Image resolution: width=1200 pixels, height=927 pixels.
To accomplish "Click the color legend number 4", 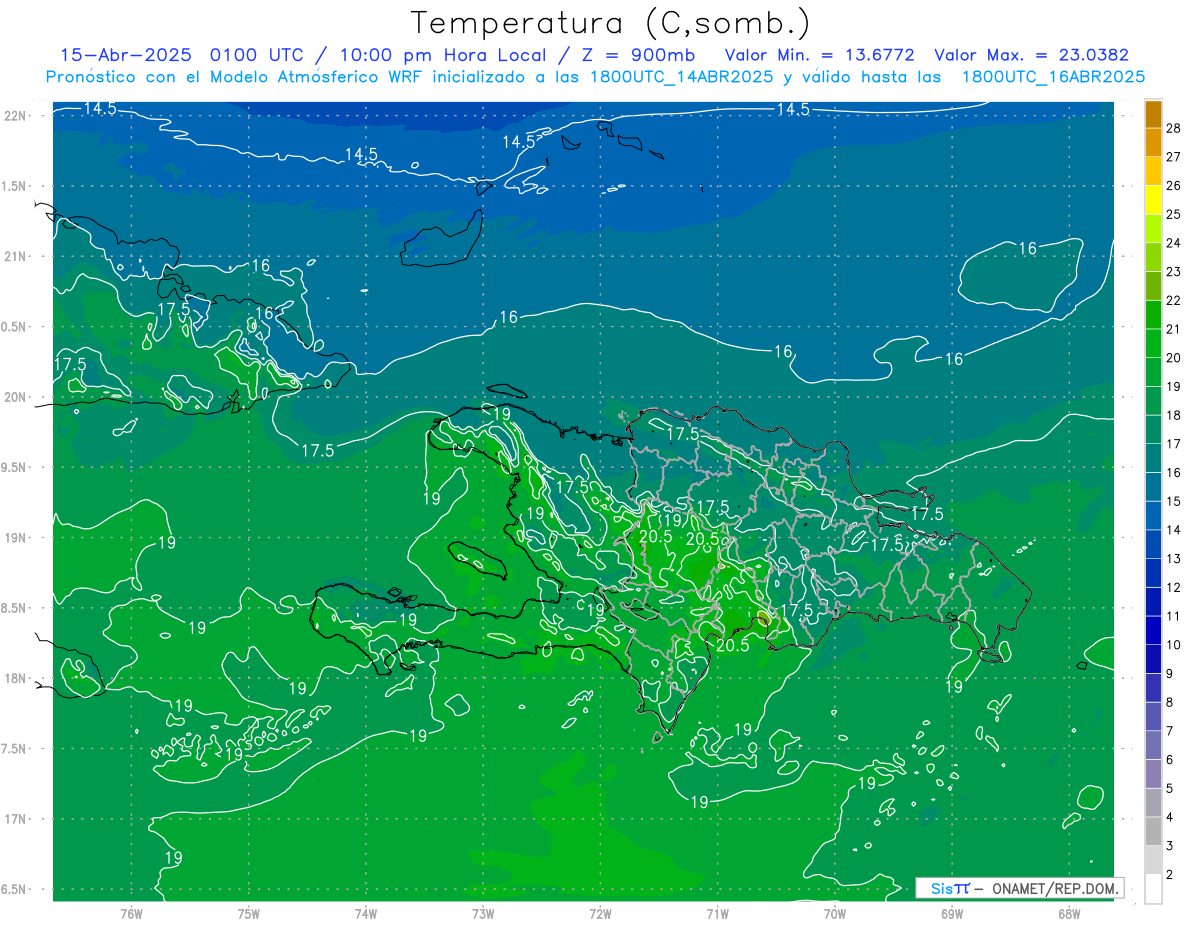I will pyautogui.click(x=1171, y=818).
